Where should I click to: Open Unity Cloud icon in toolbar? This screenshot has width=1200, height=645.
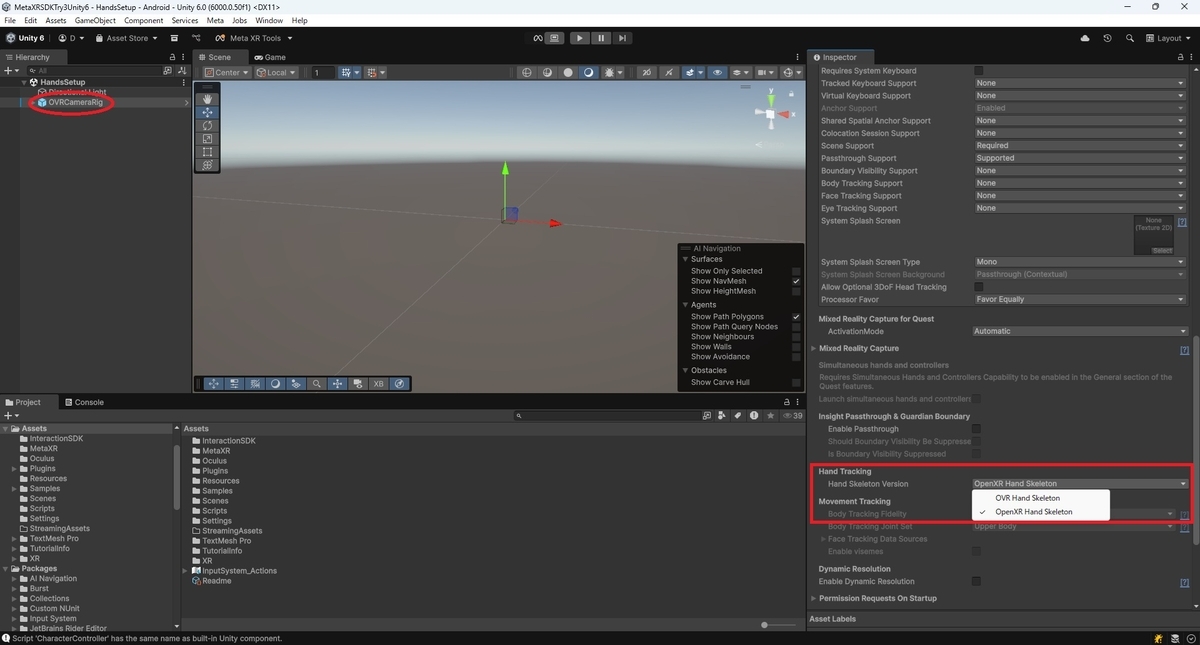[x=1086, y=38]
